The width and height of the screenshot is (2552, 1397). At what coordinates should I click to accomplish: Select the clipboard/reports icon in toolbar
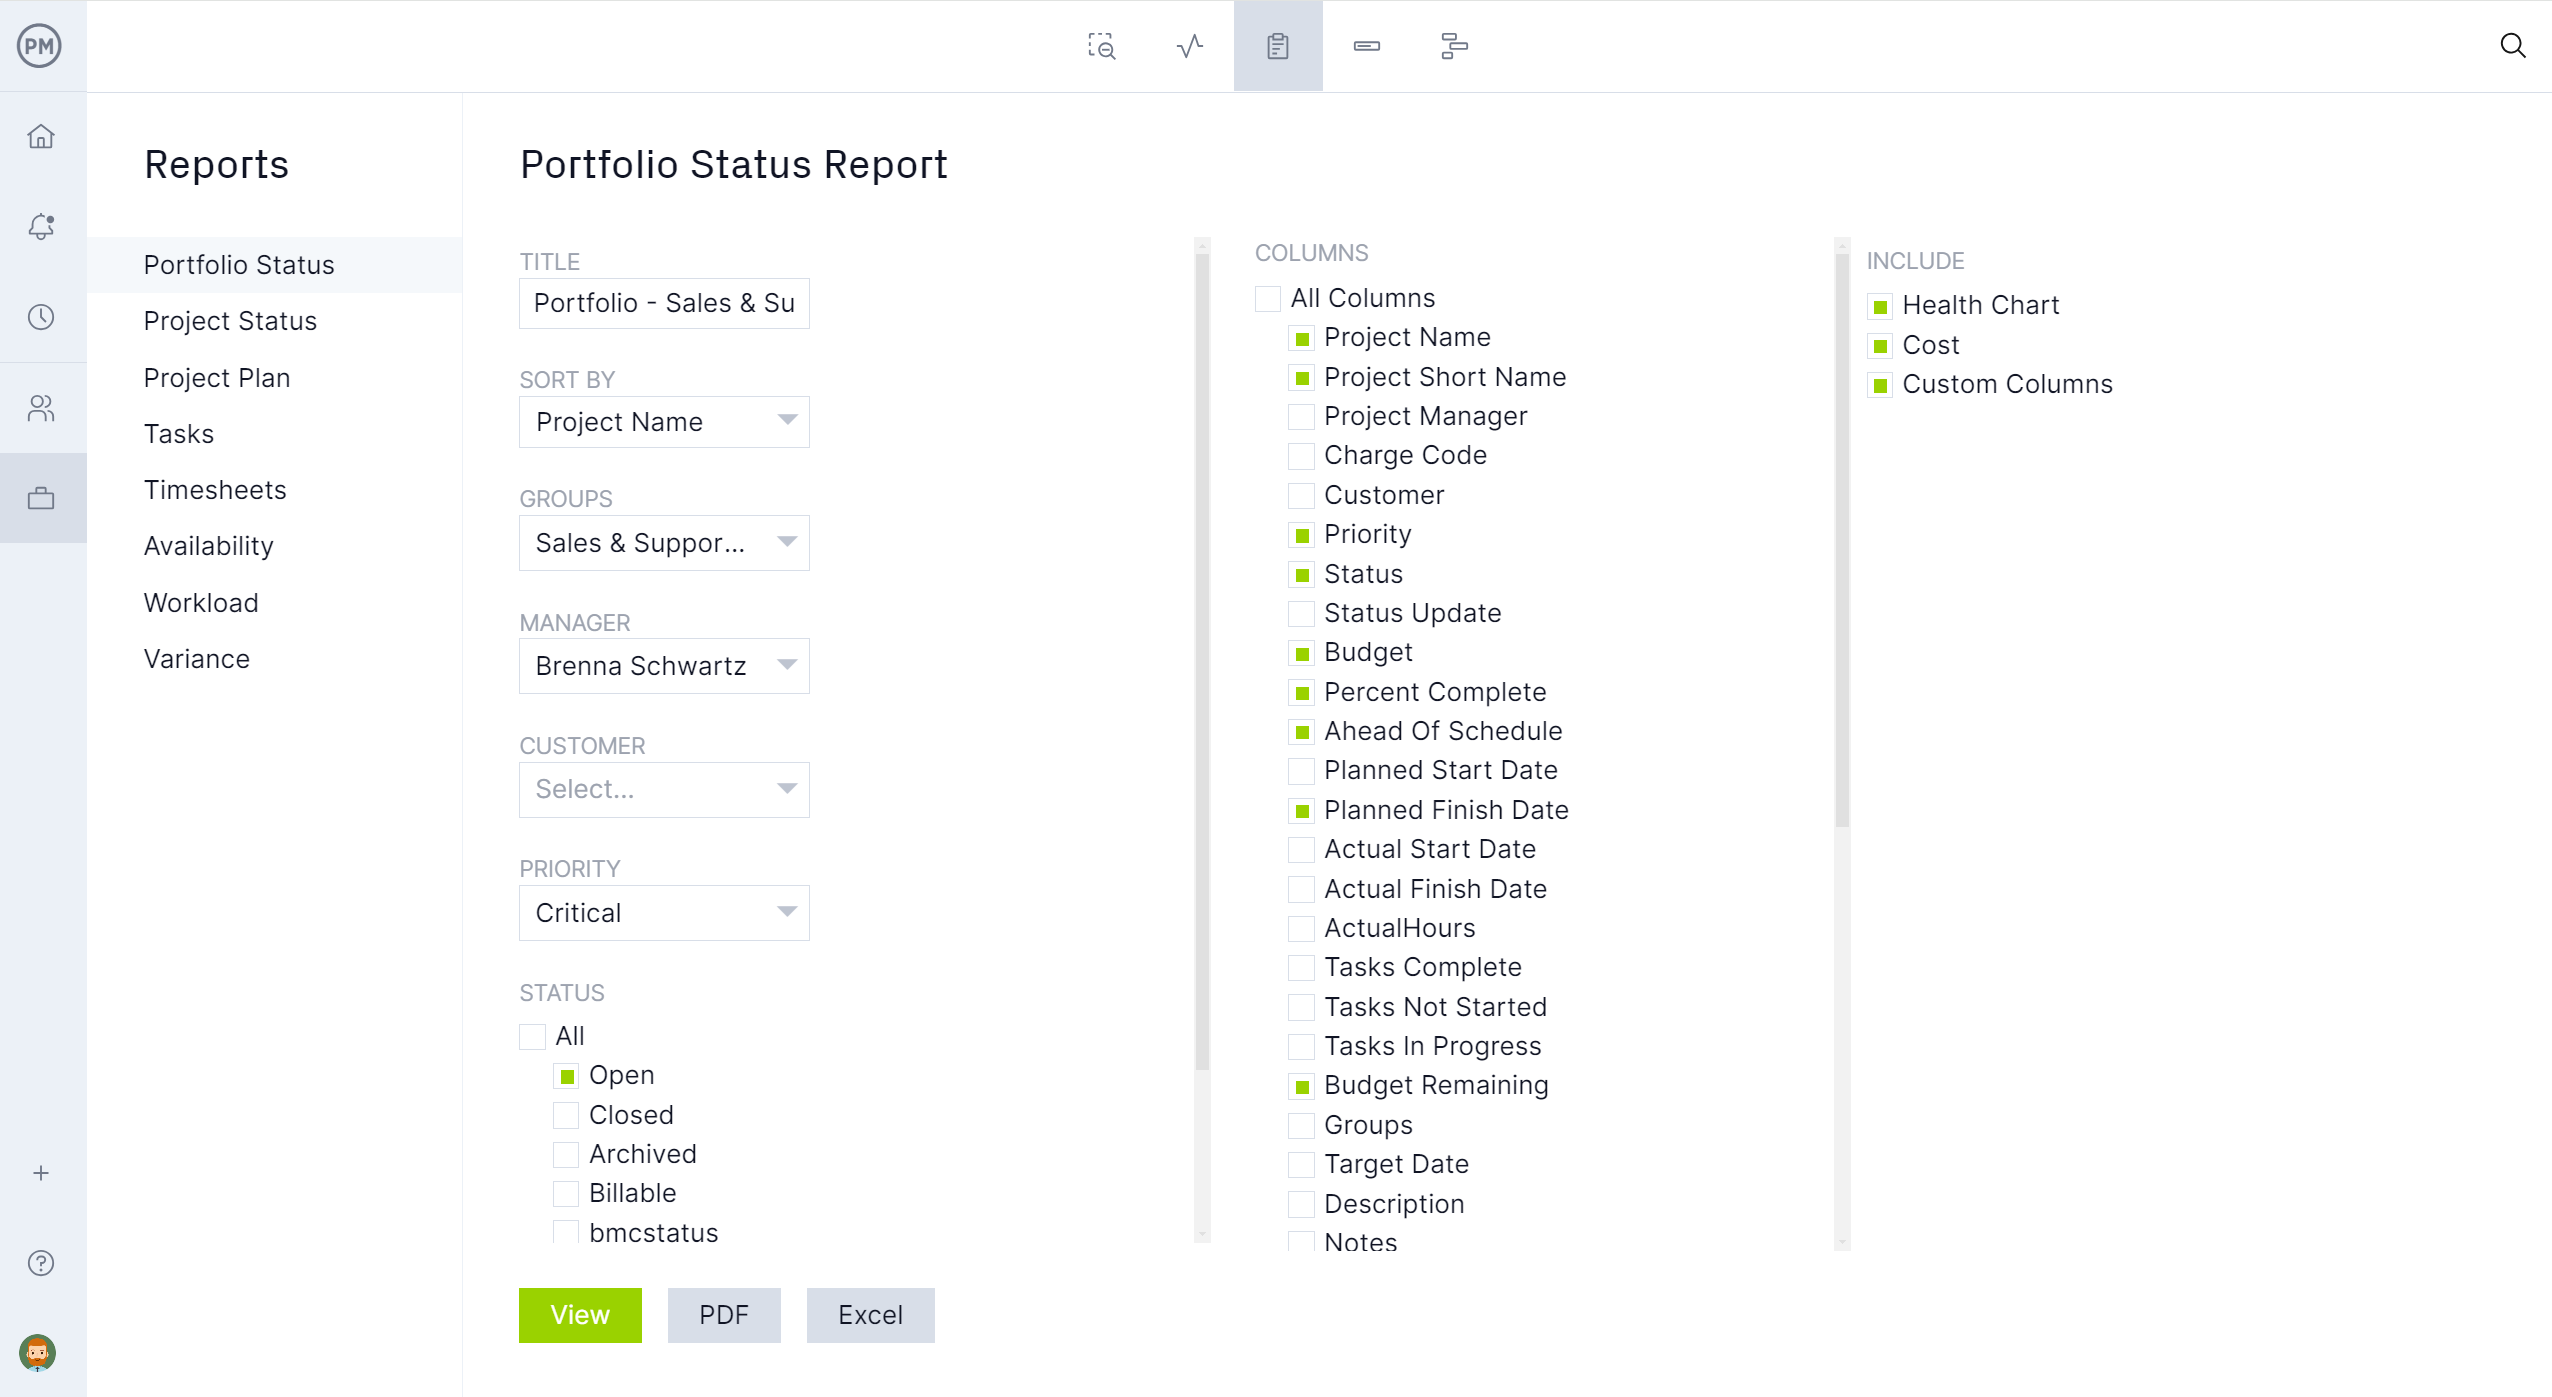1278,46
